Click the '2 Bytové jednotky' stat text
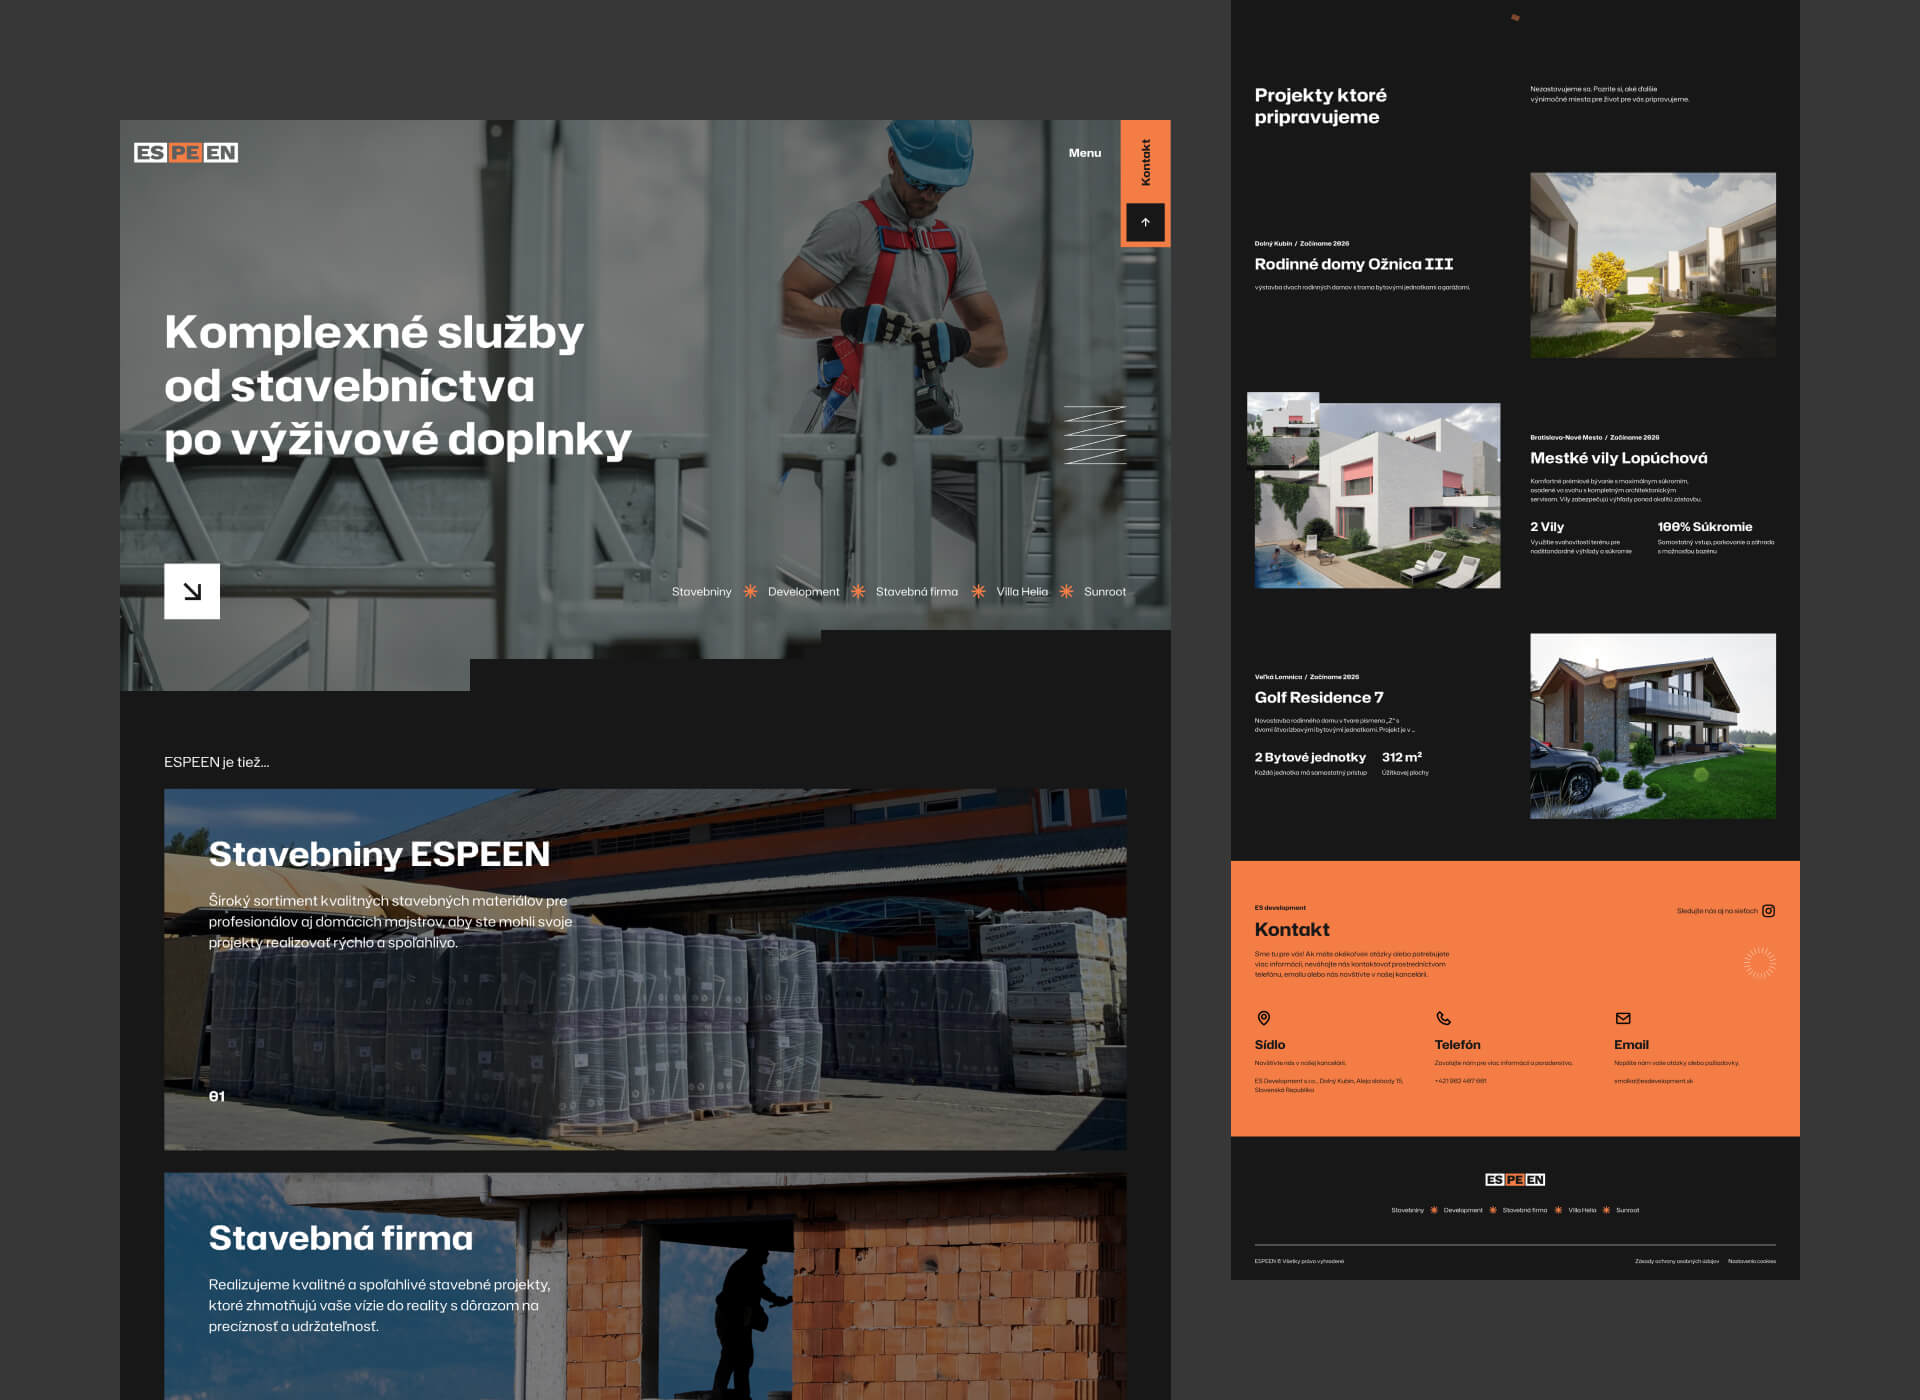This screenshot has width=1920, height=1400. [x=1310, y=757]
